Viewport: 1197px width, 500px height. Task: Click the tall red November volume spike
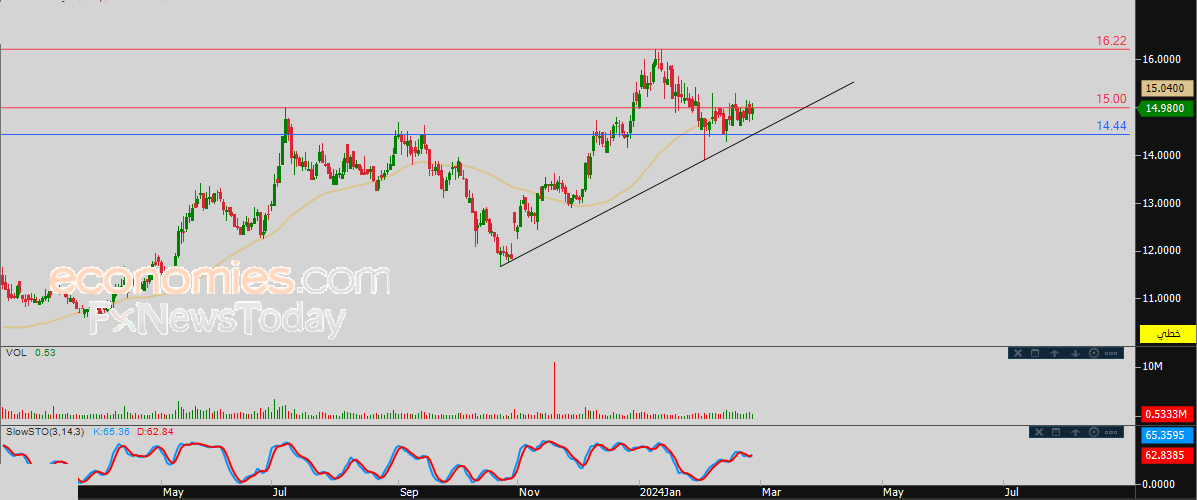tap(554, 390)
